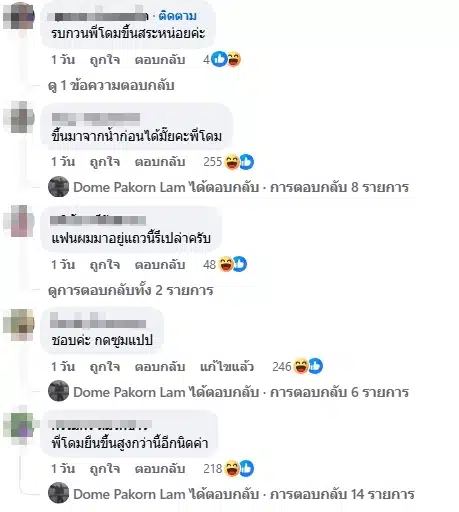The image size is (459, 512).
Task: Open Dome Pakorn Lam avatar by 8 replies
Action: 58,187
